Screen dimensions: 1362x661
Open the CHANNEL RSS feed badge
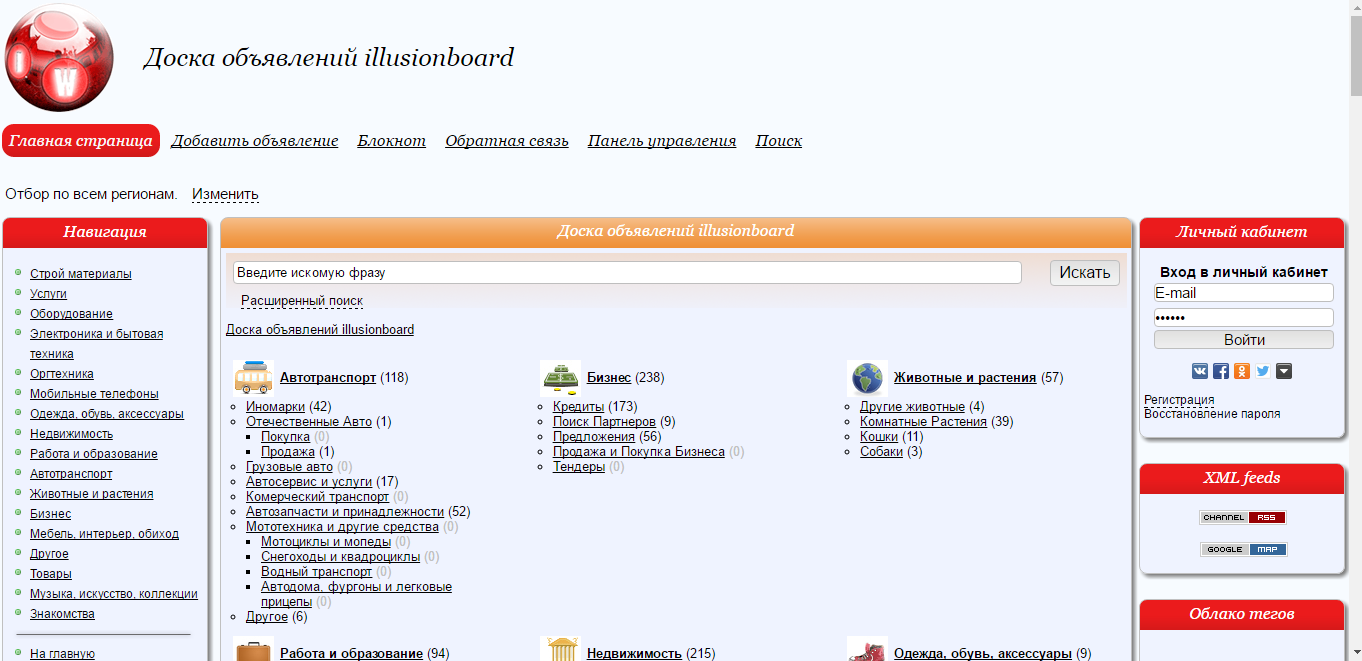[1243, 517]
